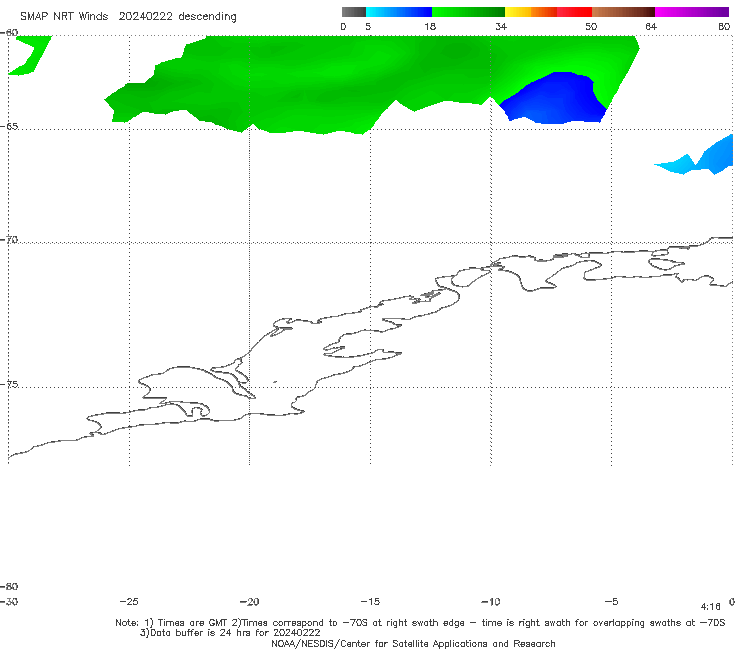Click the color bar label '34'

tap(501, 26)
